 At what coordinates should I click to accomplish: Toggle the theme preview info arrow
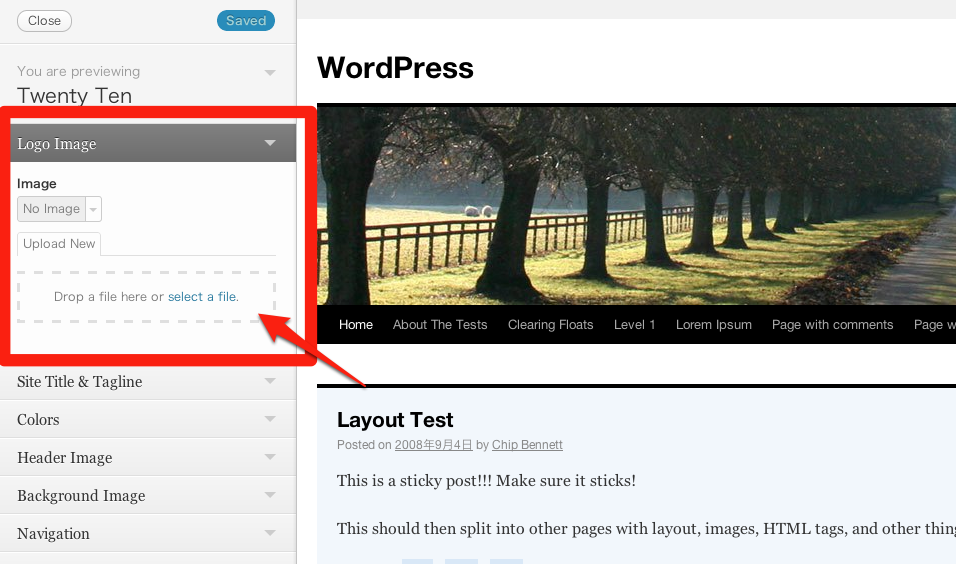[x=270, y=73]
